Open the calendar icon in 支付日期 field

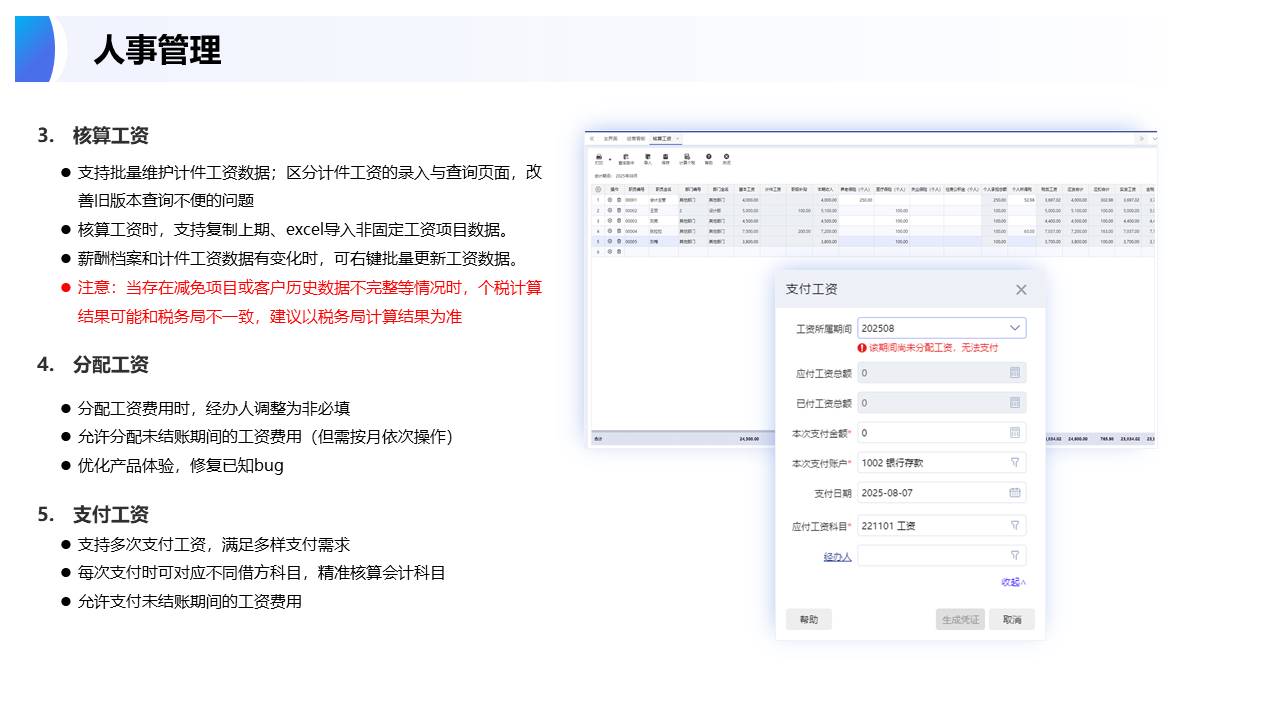(x=1014, y=493)
